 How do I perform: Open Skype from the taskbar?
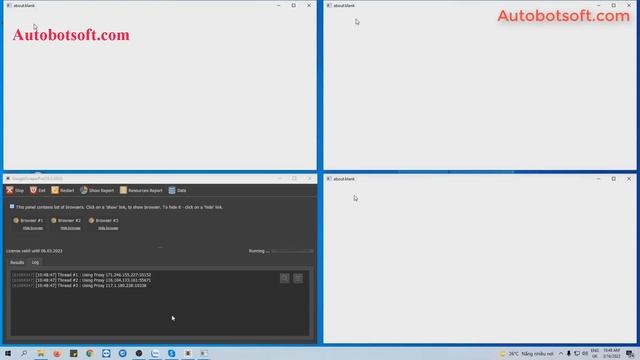point(171,353)
